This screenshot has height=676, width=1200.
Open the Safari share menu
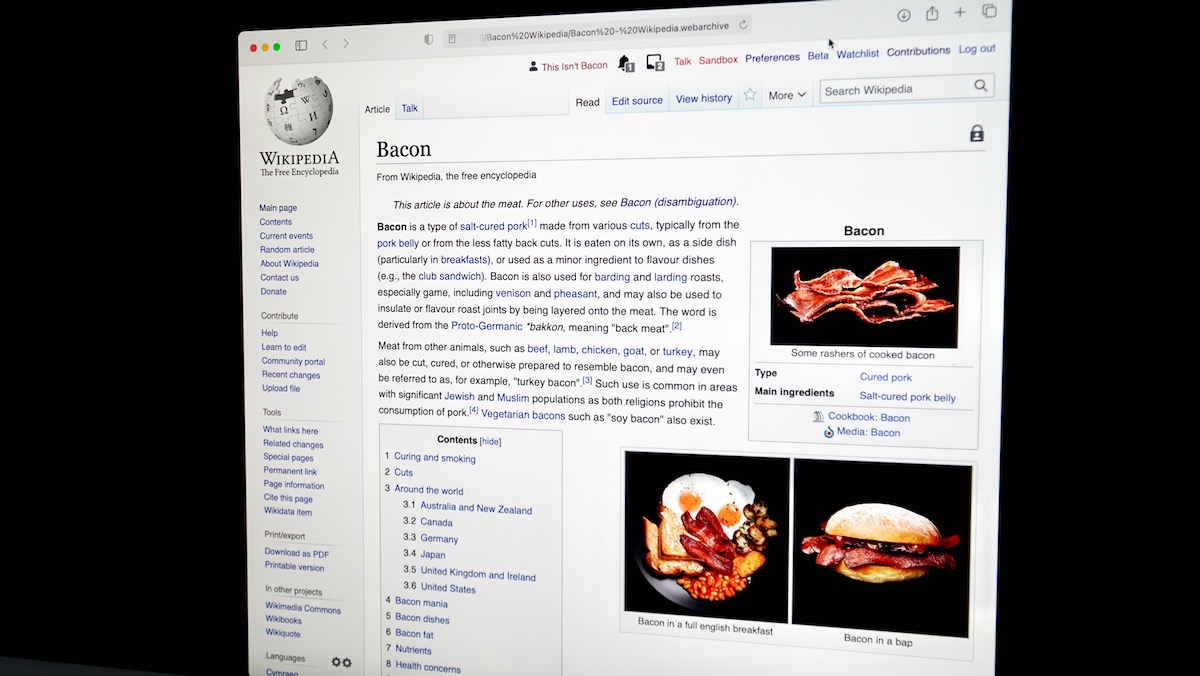932,13
